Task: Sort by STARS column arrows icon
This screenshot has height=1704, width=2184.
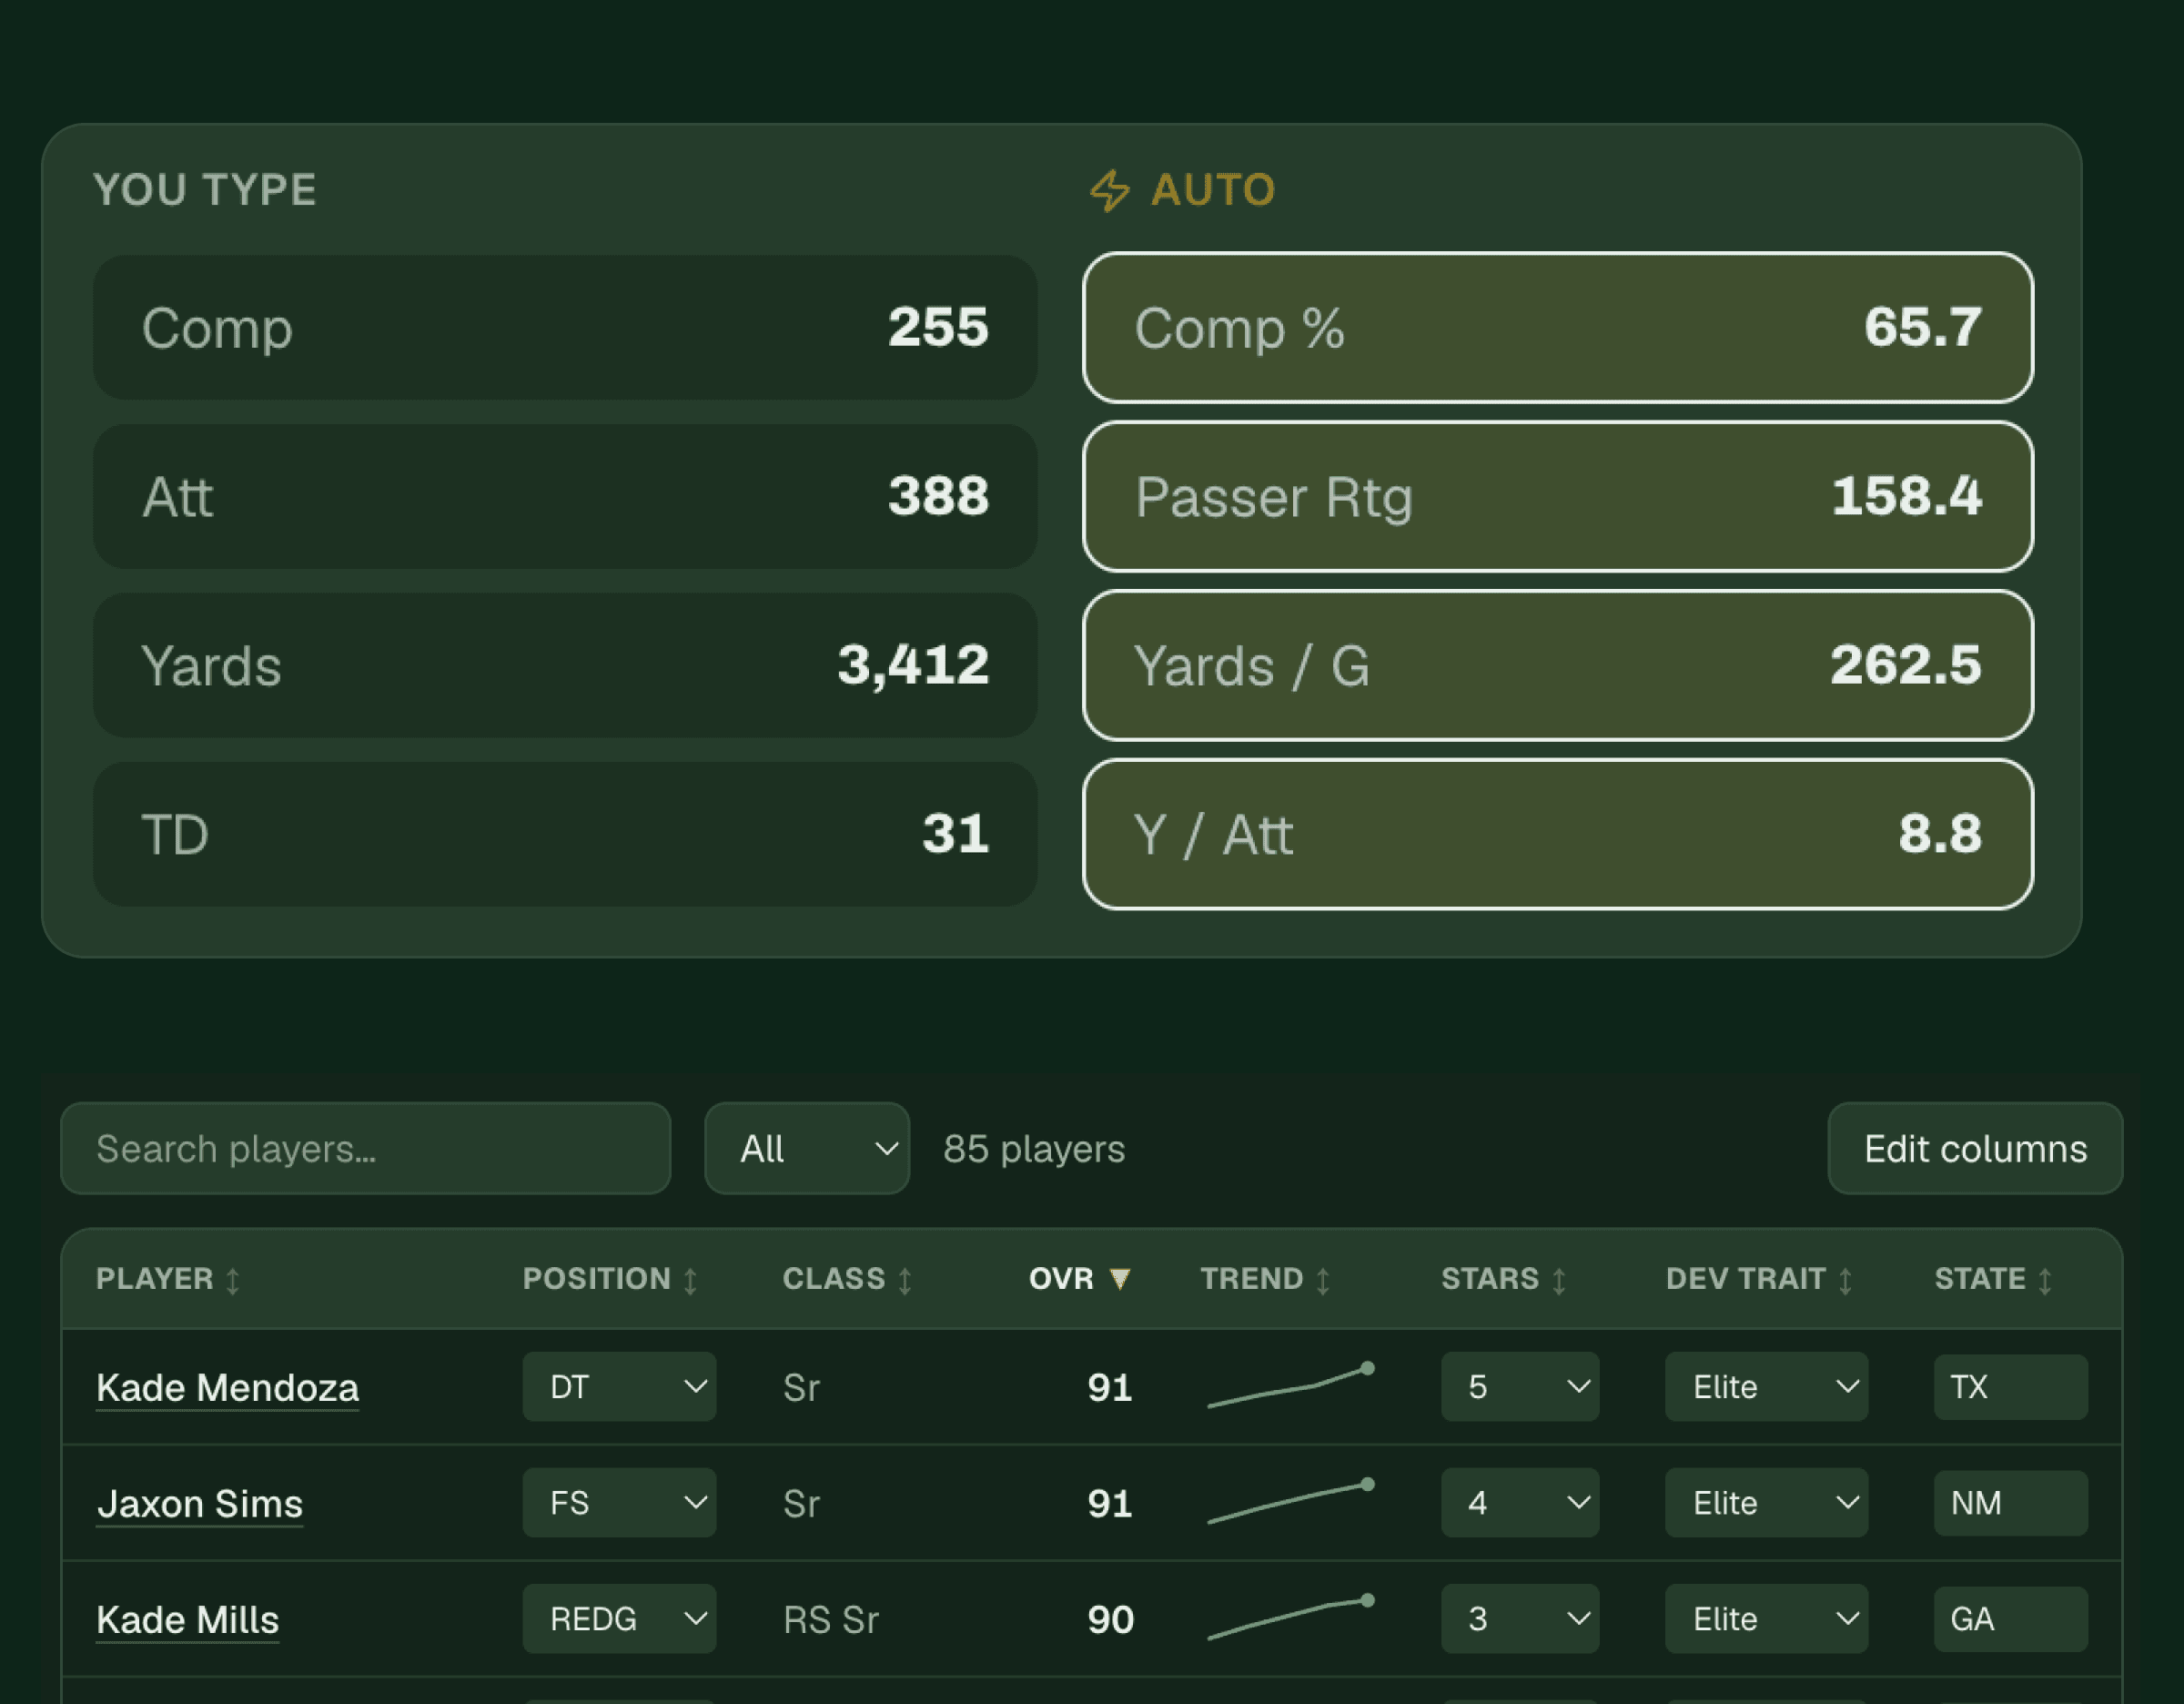Action: [1559, 1280]
